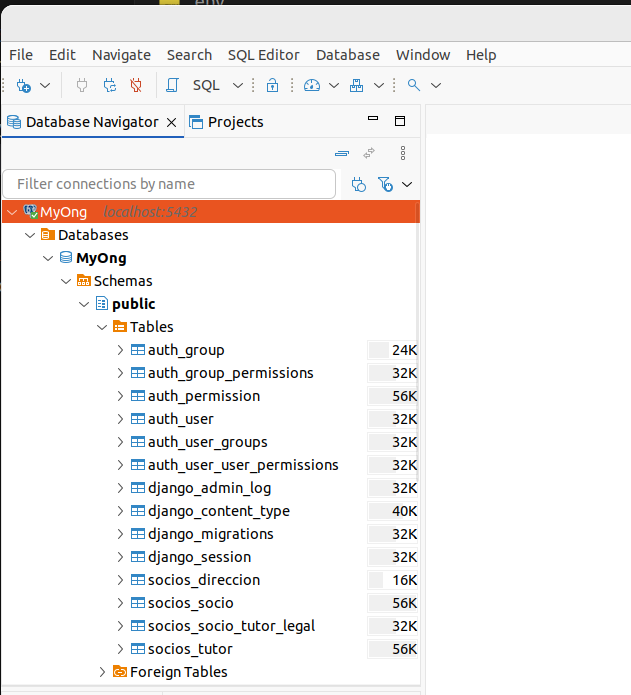Open the Help menu

(481, 55)
